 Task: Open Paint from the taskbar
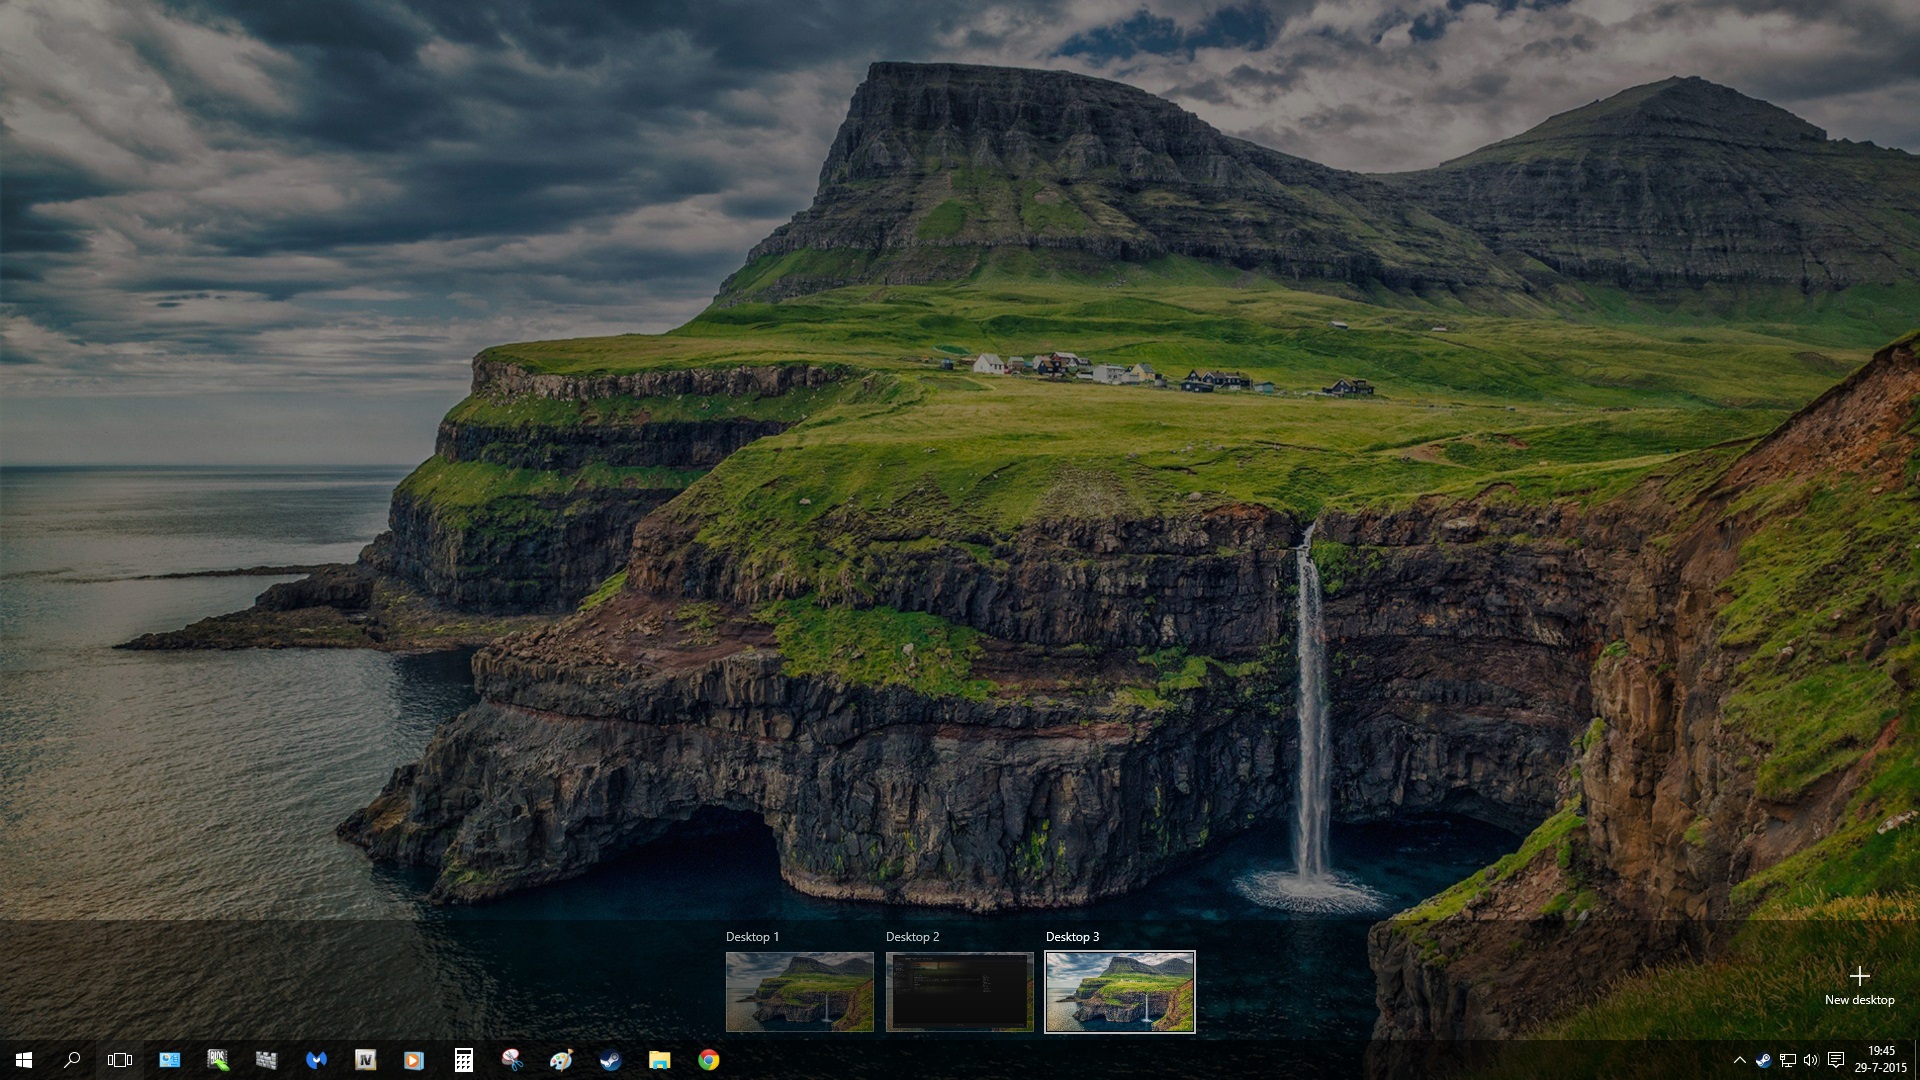tap(561, 1060)
